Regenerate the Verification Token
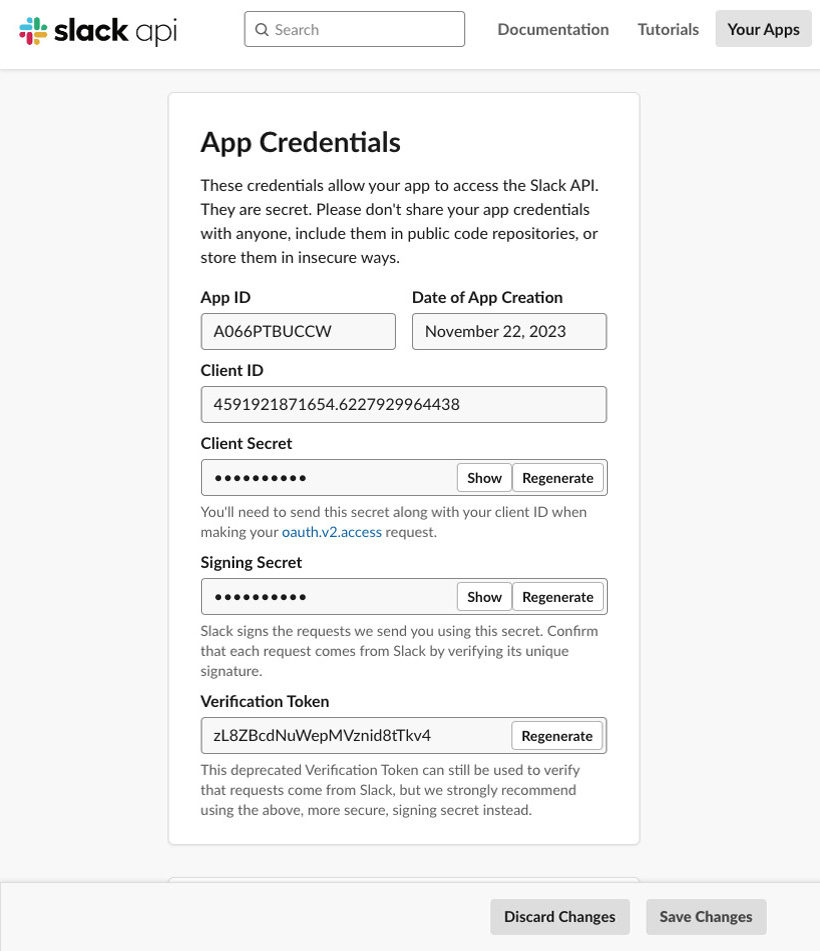 click(x=557, y=736)
